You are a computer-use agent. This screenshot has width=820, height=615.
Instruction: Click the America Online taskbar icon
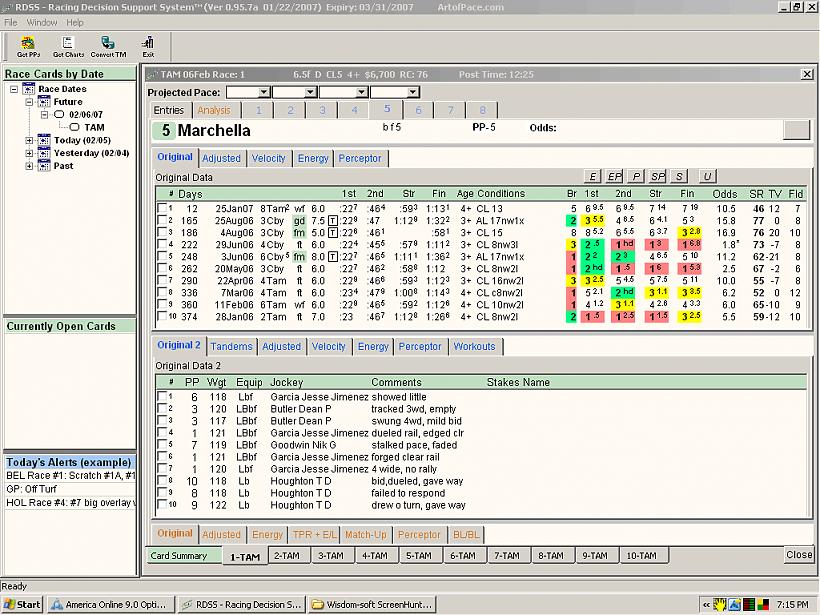(x=56, y=605)
